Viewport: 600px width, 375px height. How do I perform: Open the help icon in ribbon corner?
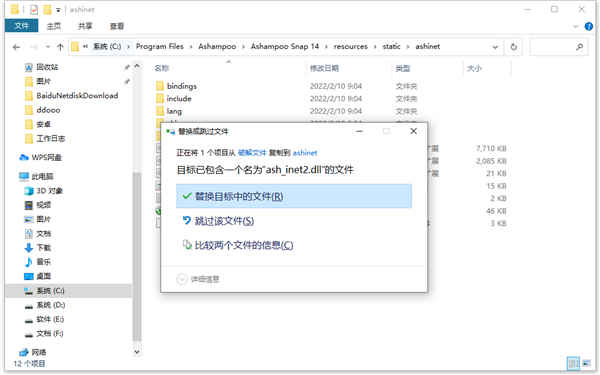(x=589, y=26)
